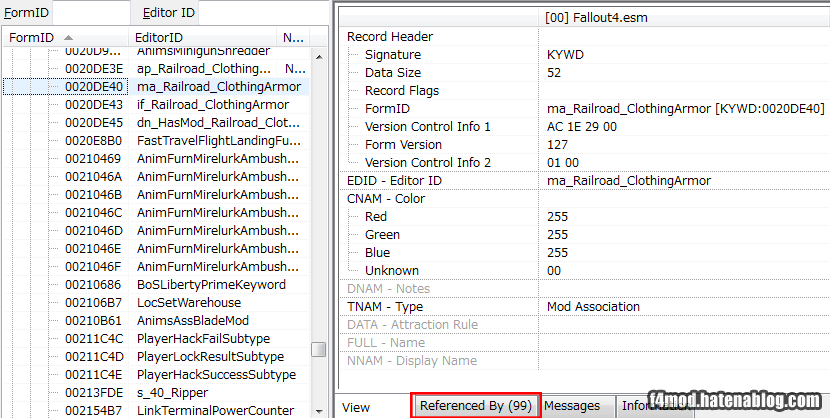Click the EDID value ma_Railroad_ClothingArmor

pyautogui.click(x=629, y=180)
